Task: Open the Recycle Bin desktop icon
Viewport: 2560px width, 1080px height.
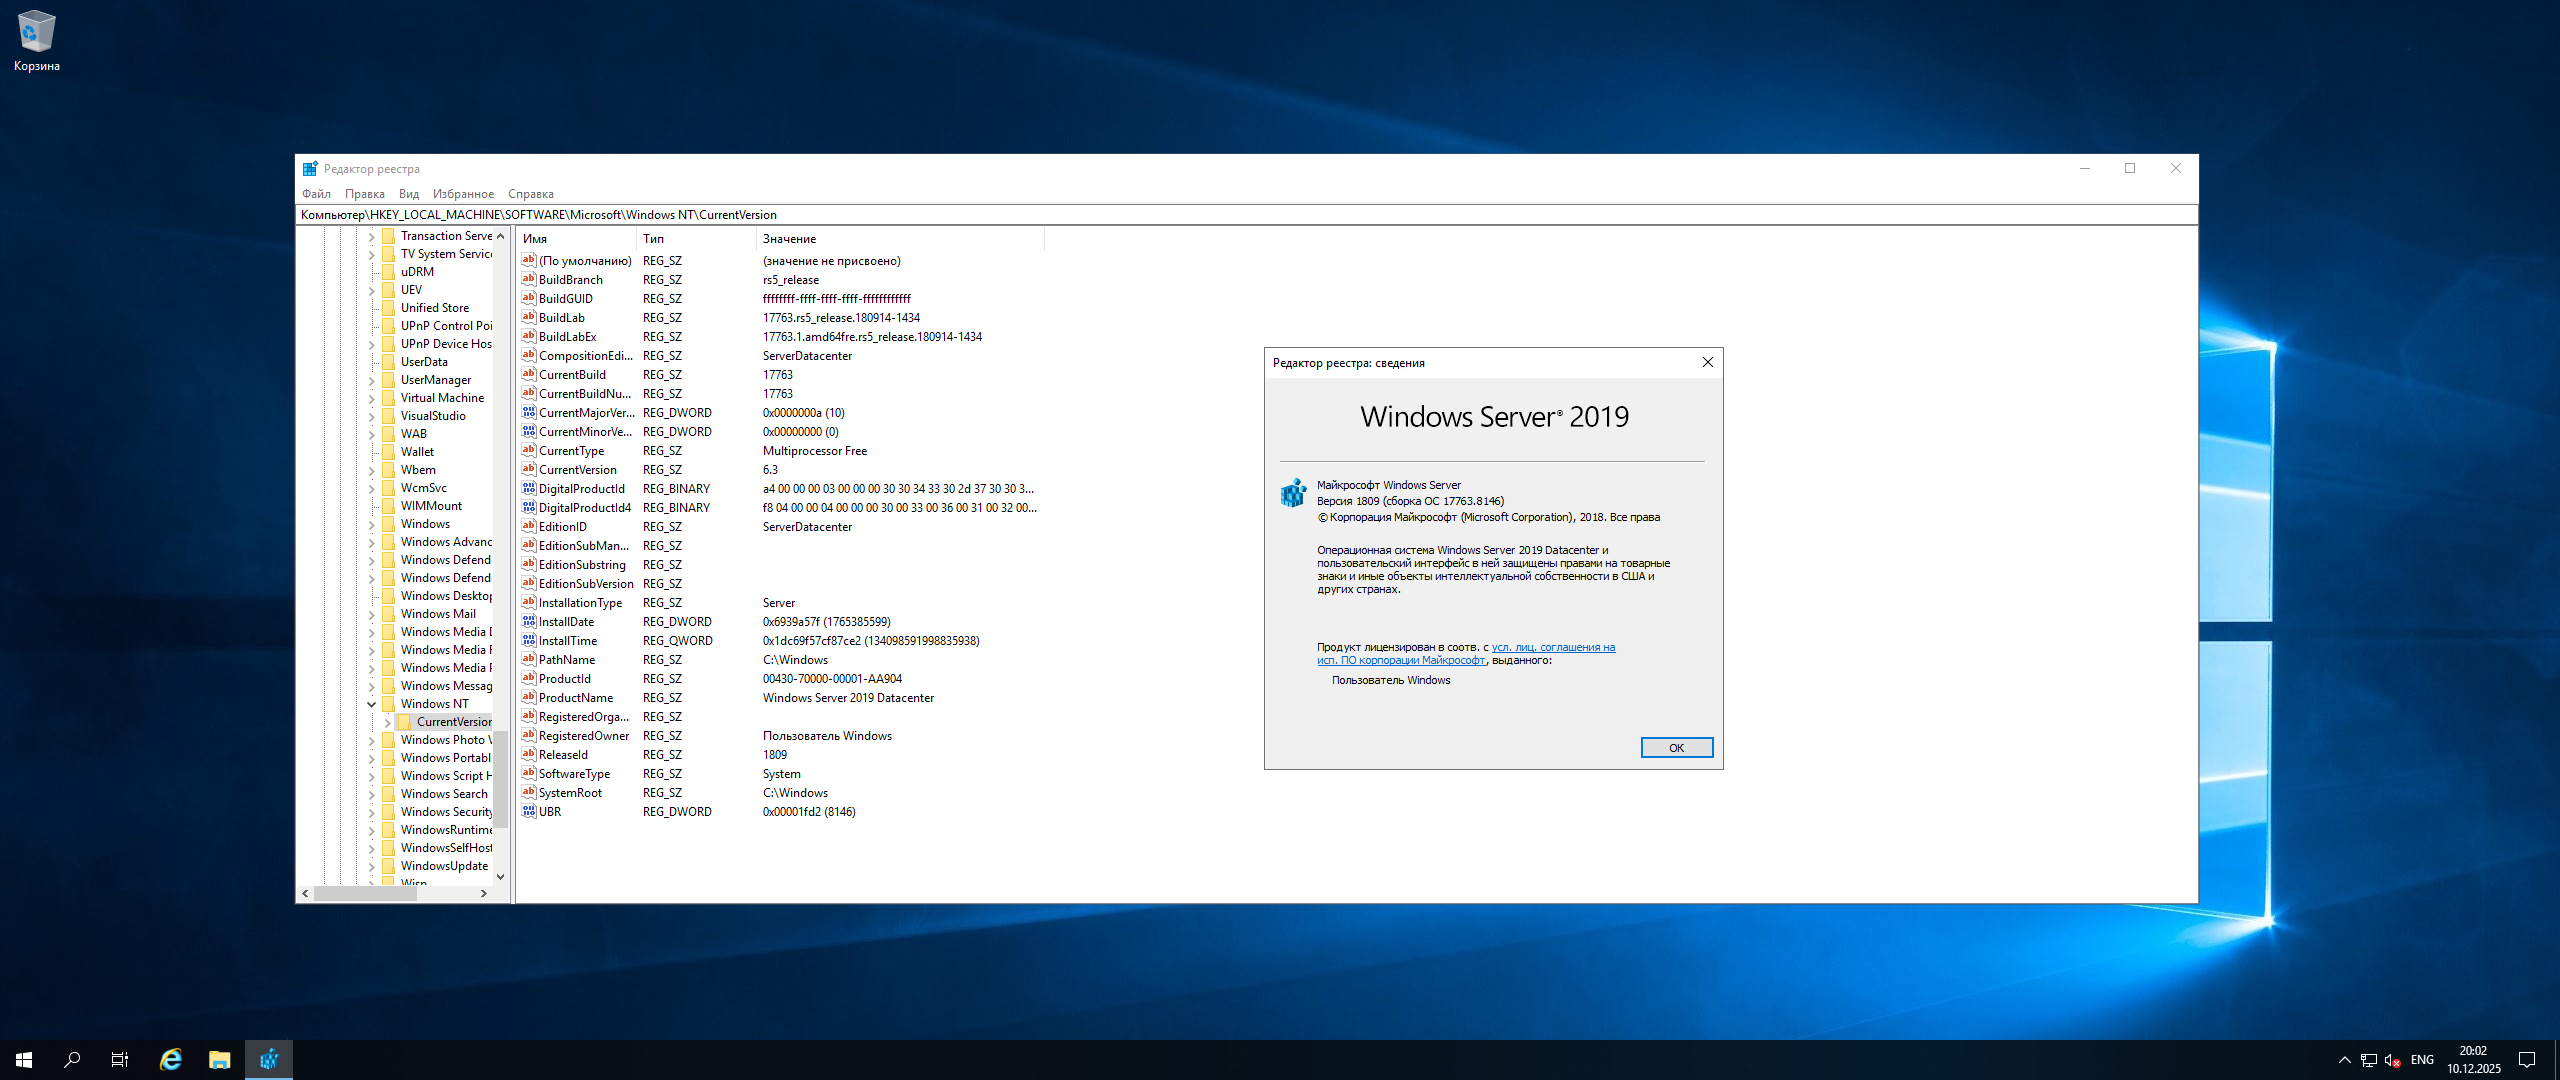Action: pos(36,32)
